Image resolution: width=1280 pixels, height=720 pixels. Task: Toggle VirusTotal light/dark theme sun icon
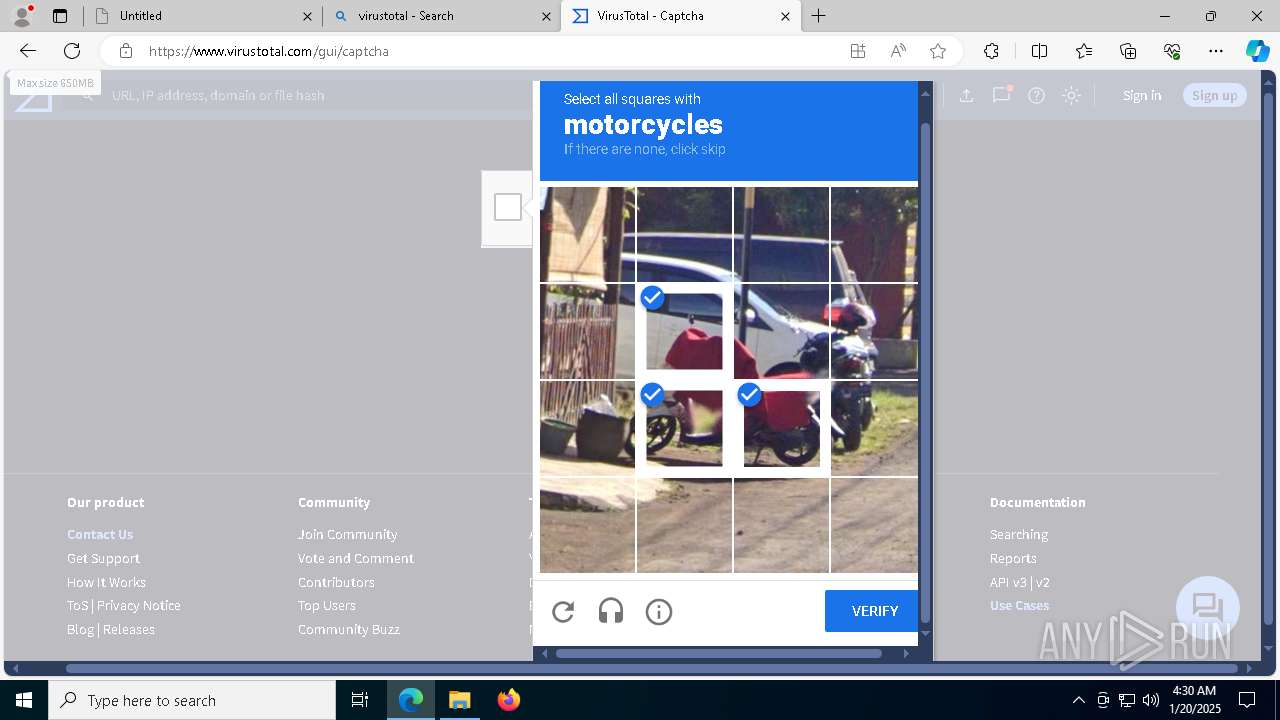click(1072, 95)
